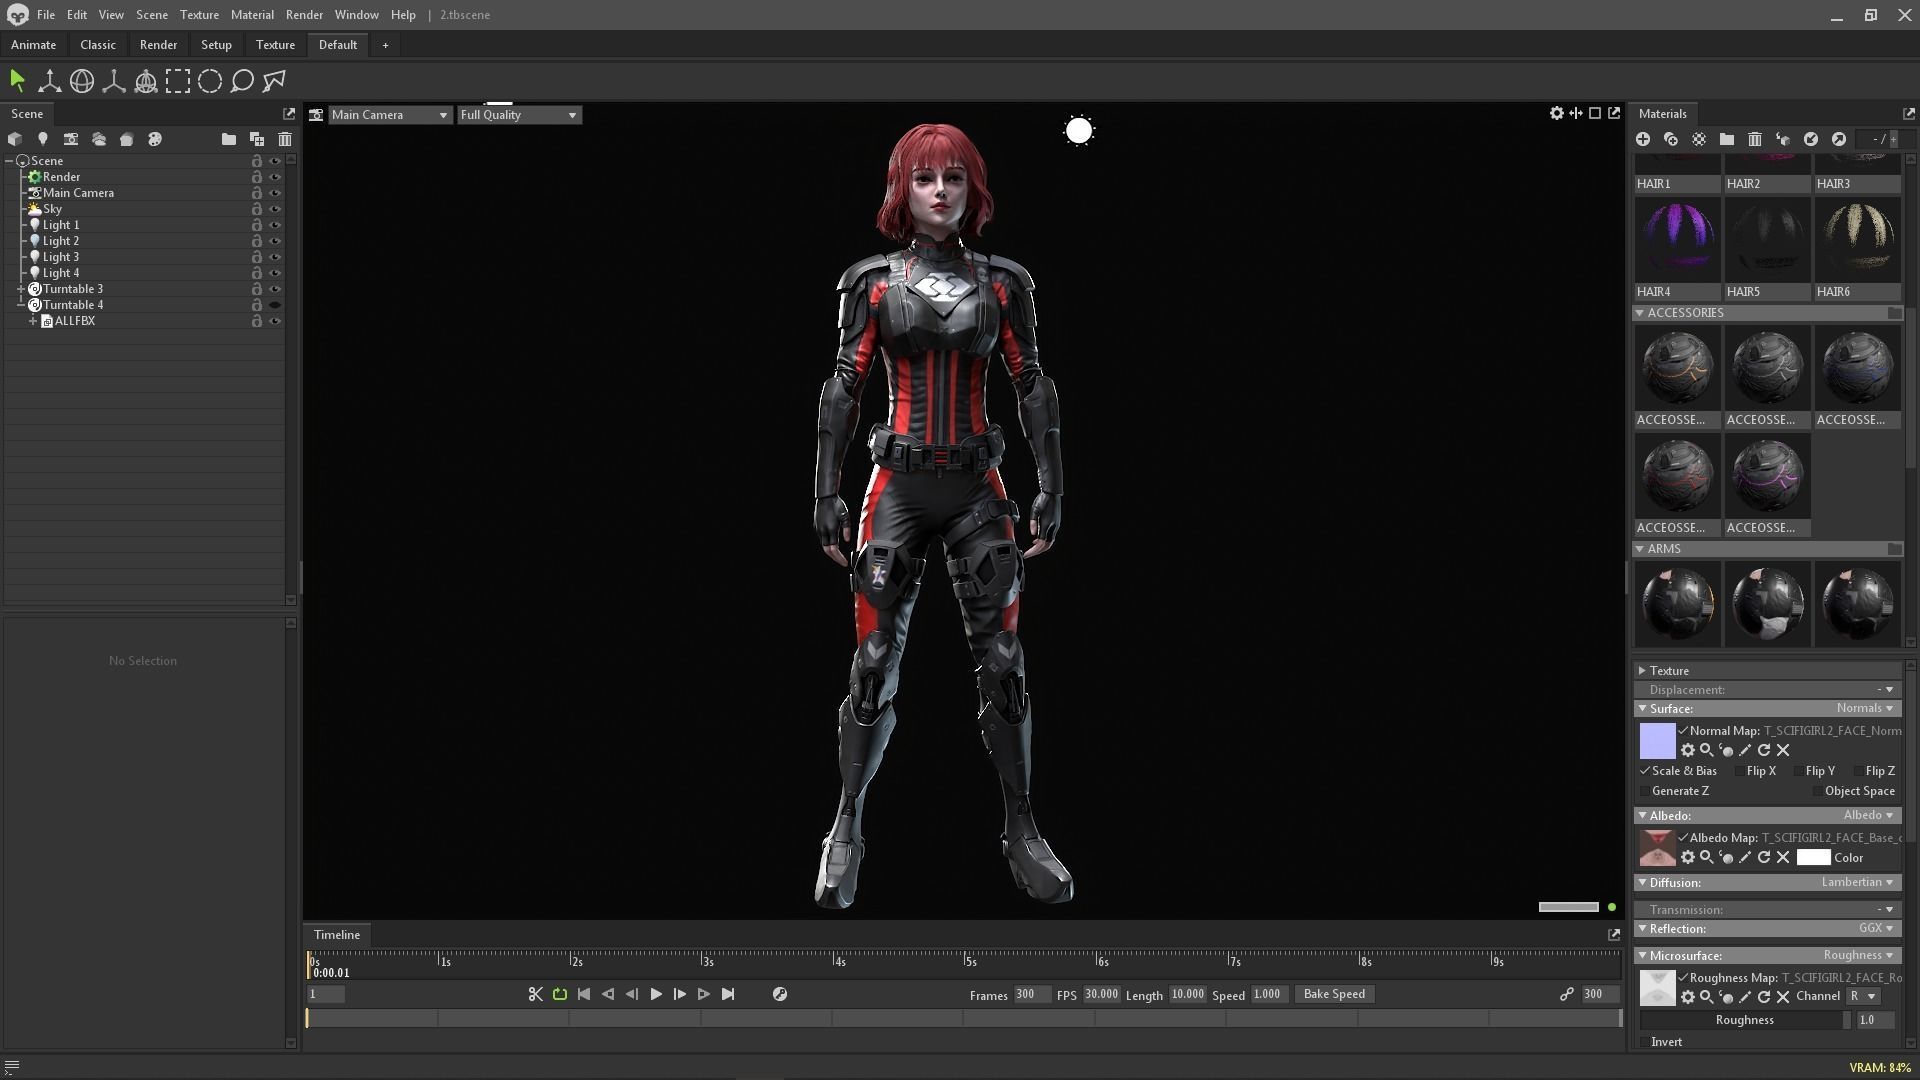Open the Diffusion Lambertian dropdown

point(1857,882)
